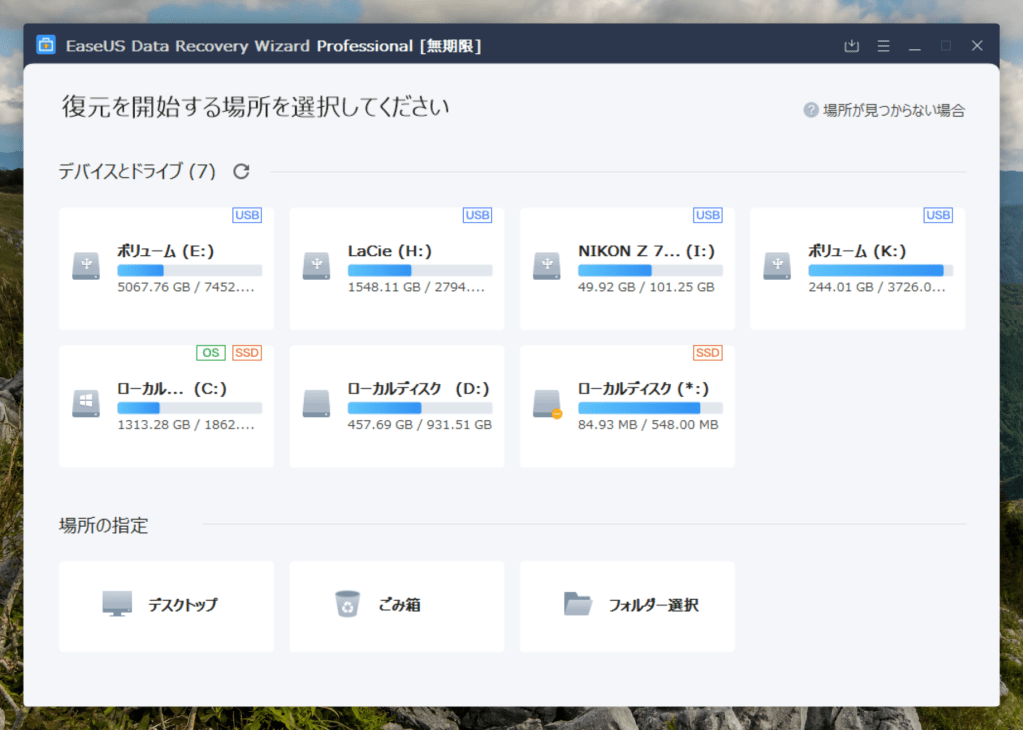Click the lost partition (*:) drive icon
The width and height of the screenshot is (1023, 730).
pyautogui.click(x=547, y=404)
